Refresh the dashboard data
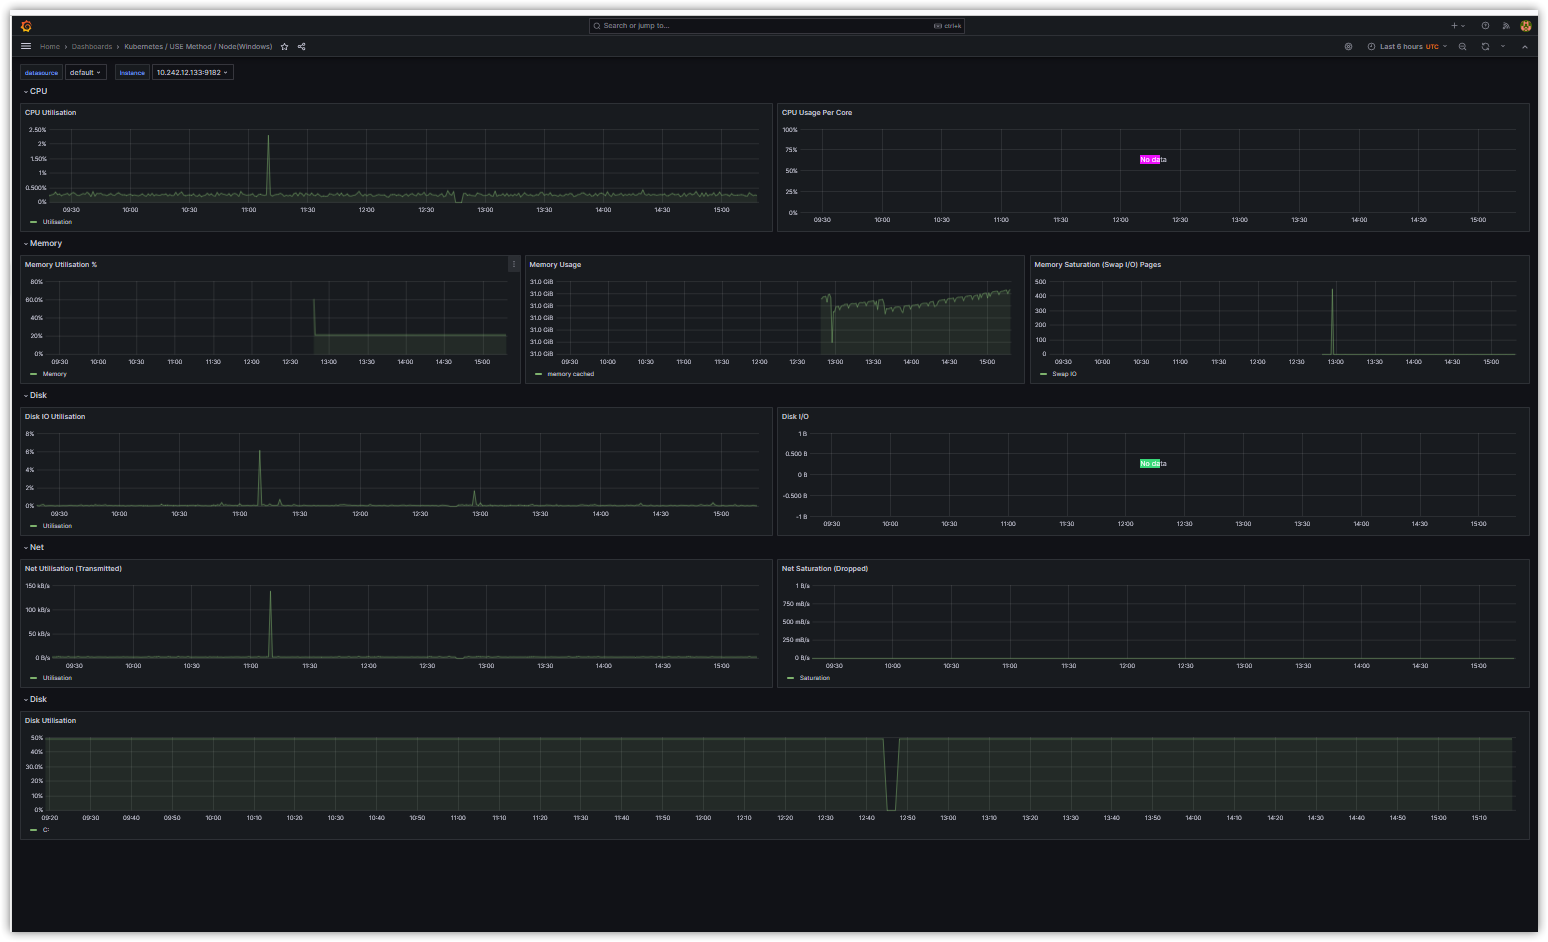This screenshot has width=1548, height=942. (x=1485, y=46)
